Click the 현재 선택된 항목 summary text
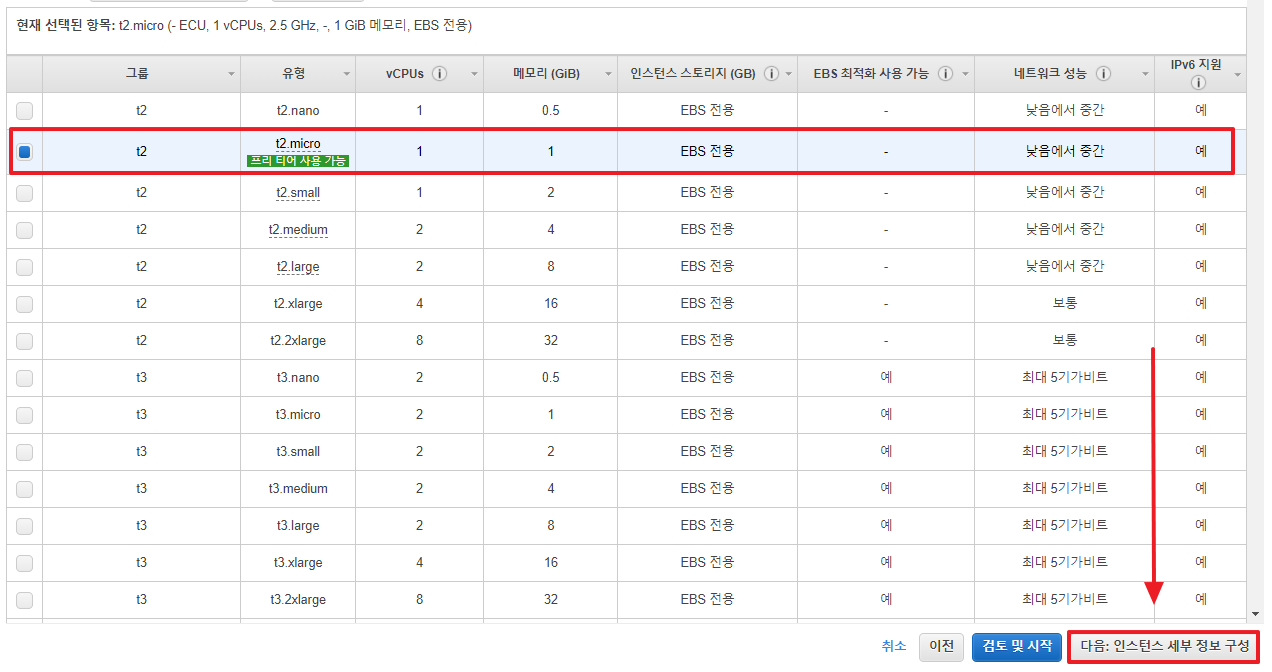The width and height of the screenshot is (1272, 672). (244, 26)
